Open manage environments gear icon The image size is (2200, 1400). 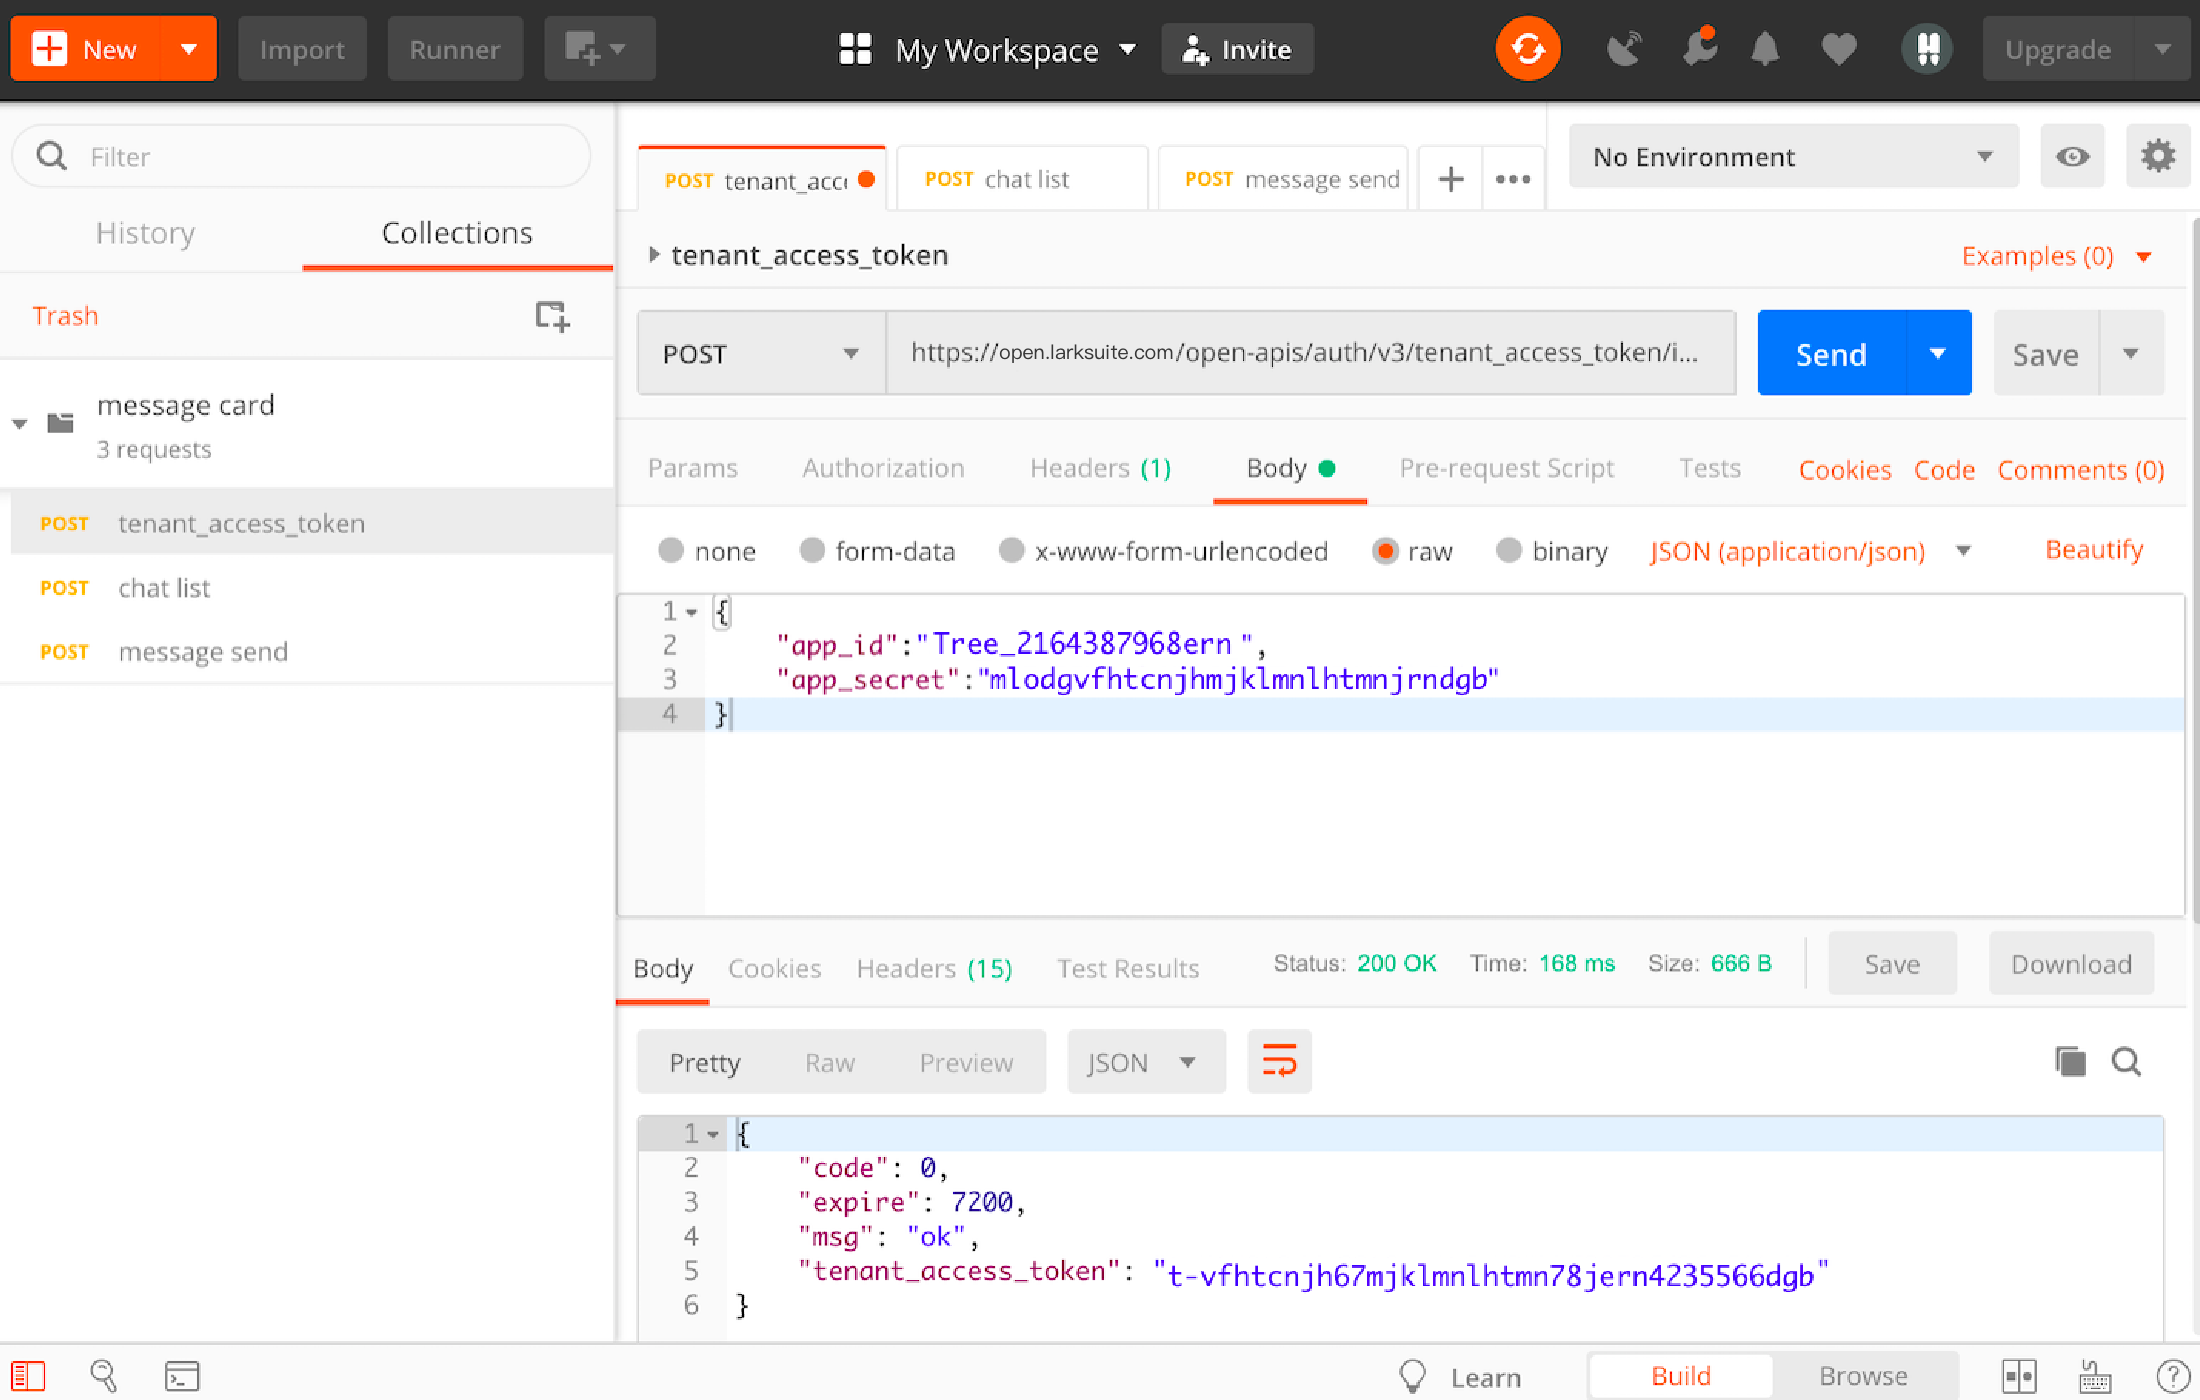pyautogui.click(x=2157, y=156)
